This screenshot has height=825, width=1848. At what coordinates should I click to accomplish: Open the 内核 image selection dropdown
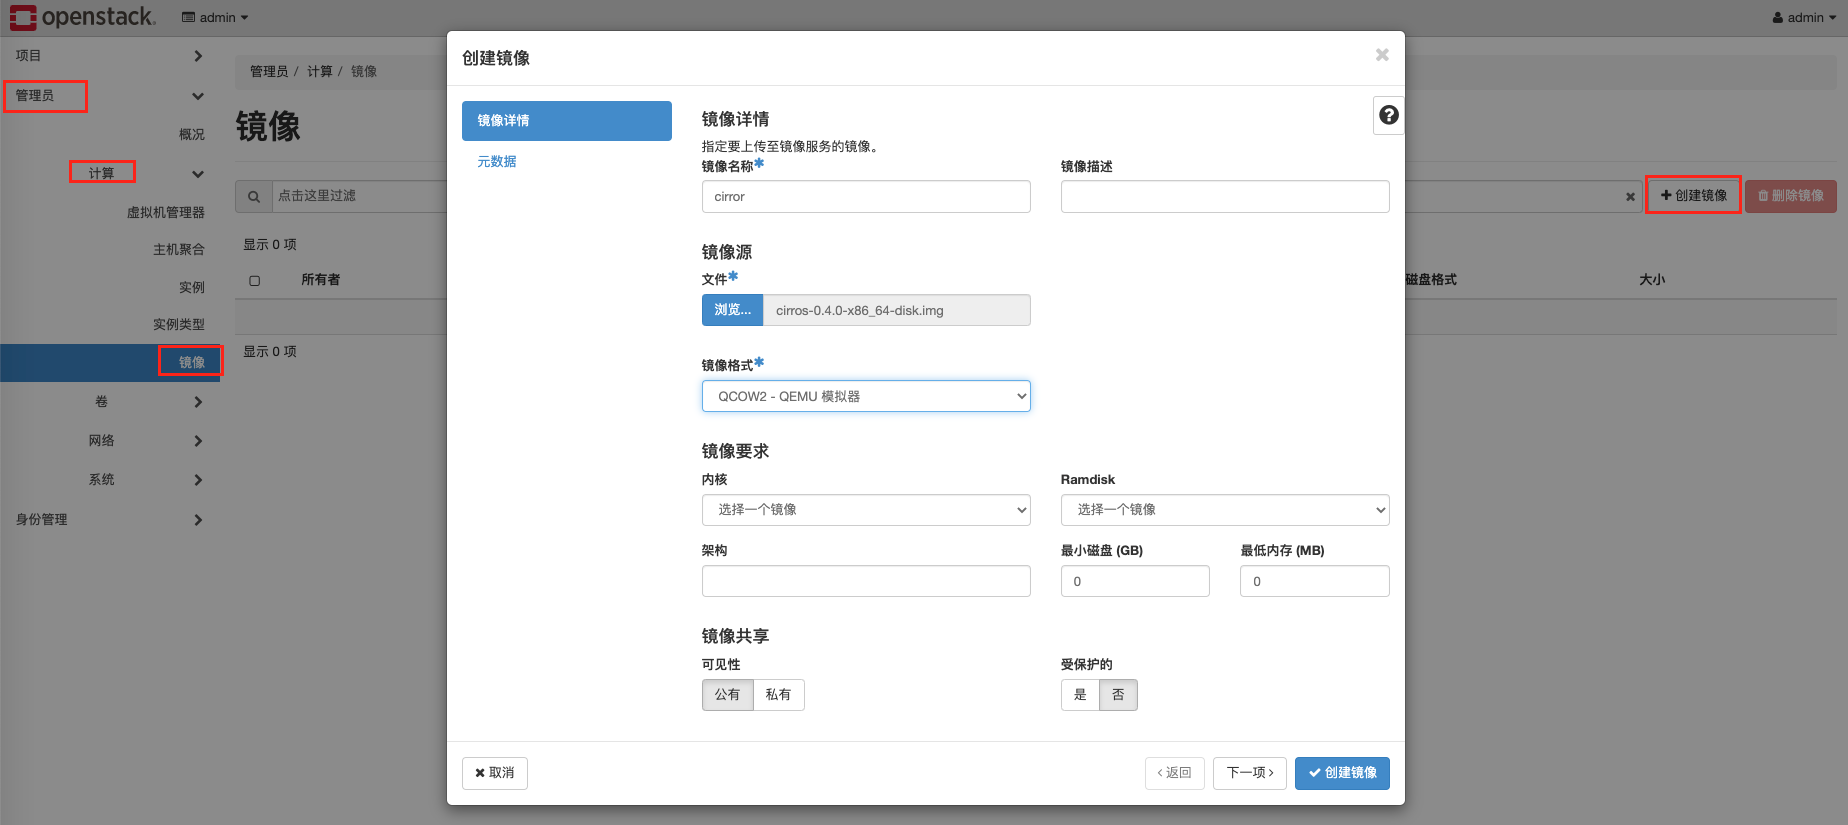click(x=866, y=510)
